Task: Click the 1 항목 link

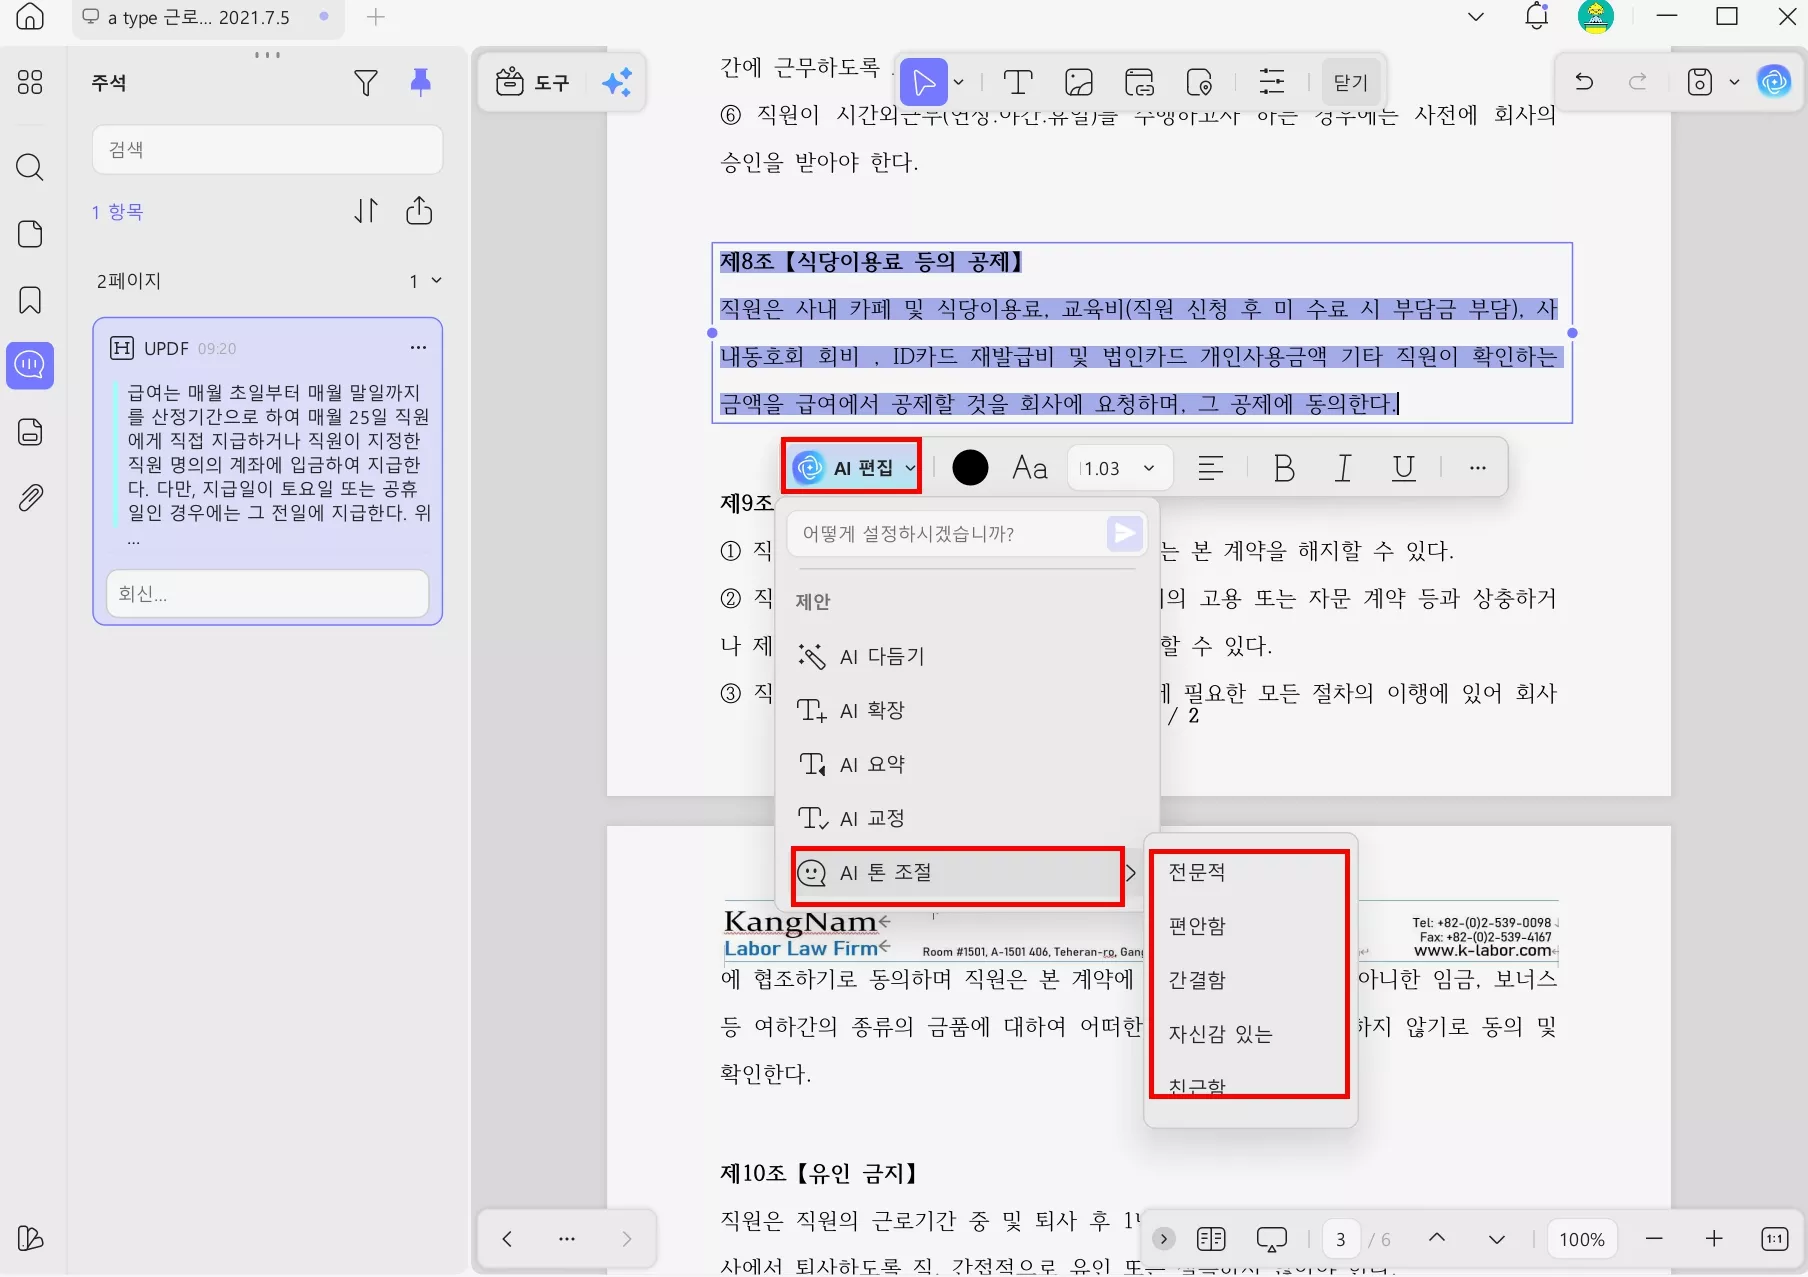Action: [x=117, y=211]
